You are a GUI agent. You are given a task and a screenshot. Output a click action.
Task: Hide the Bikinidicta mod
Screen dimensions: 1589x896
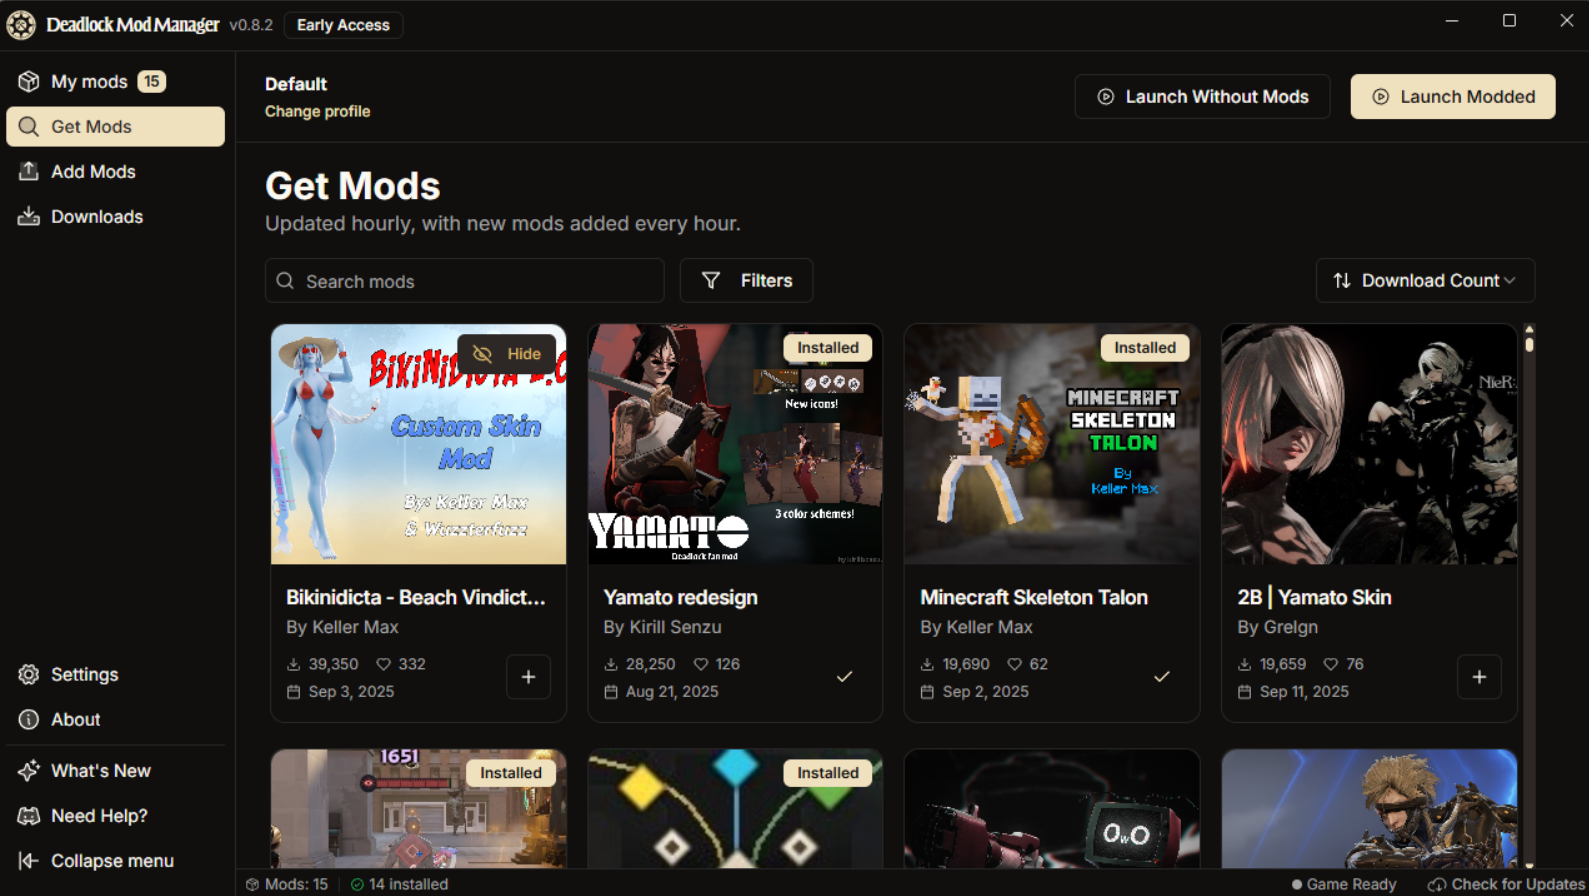tap(506, 354)
